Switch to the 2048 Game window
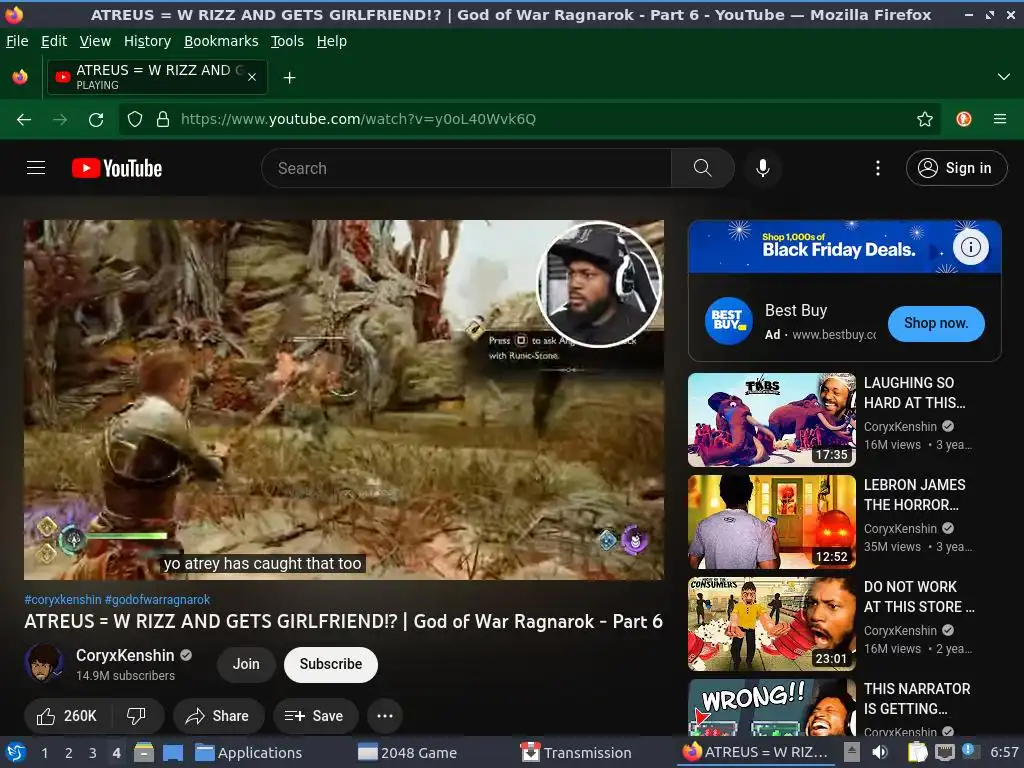This screenshot has width=1024, height=768. click(408, 752)
